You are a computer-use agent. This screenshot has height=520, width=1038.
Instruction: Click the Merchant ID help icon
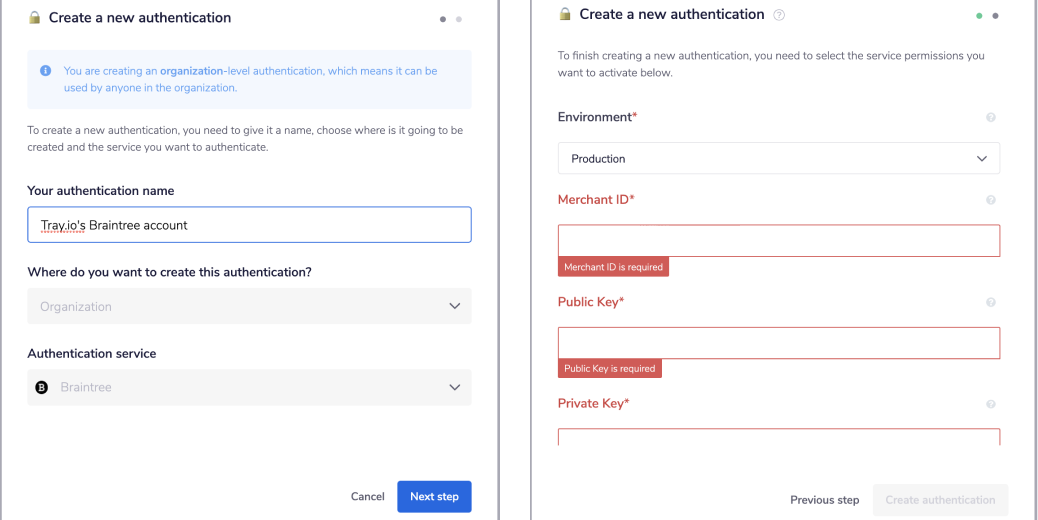pos(990,200)
